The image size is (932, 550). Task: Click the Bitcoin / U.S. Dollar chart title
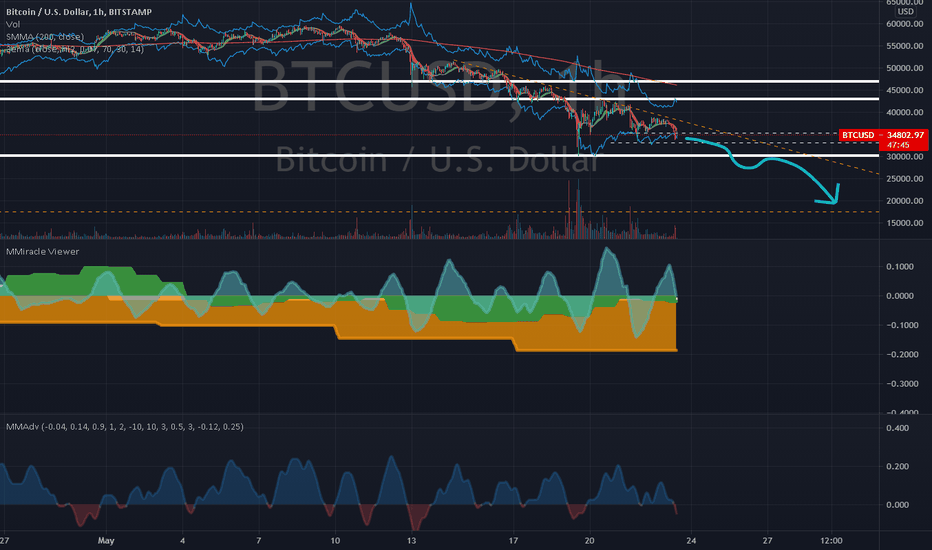[78, 12]
